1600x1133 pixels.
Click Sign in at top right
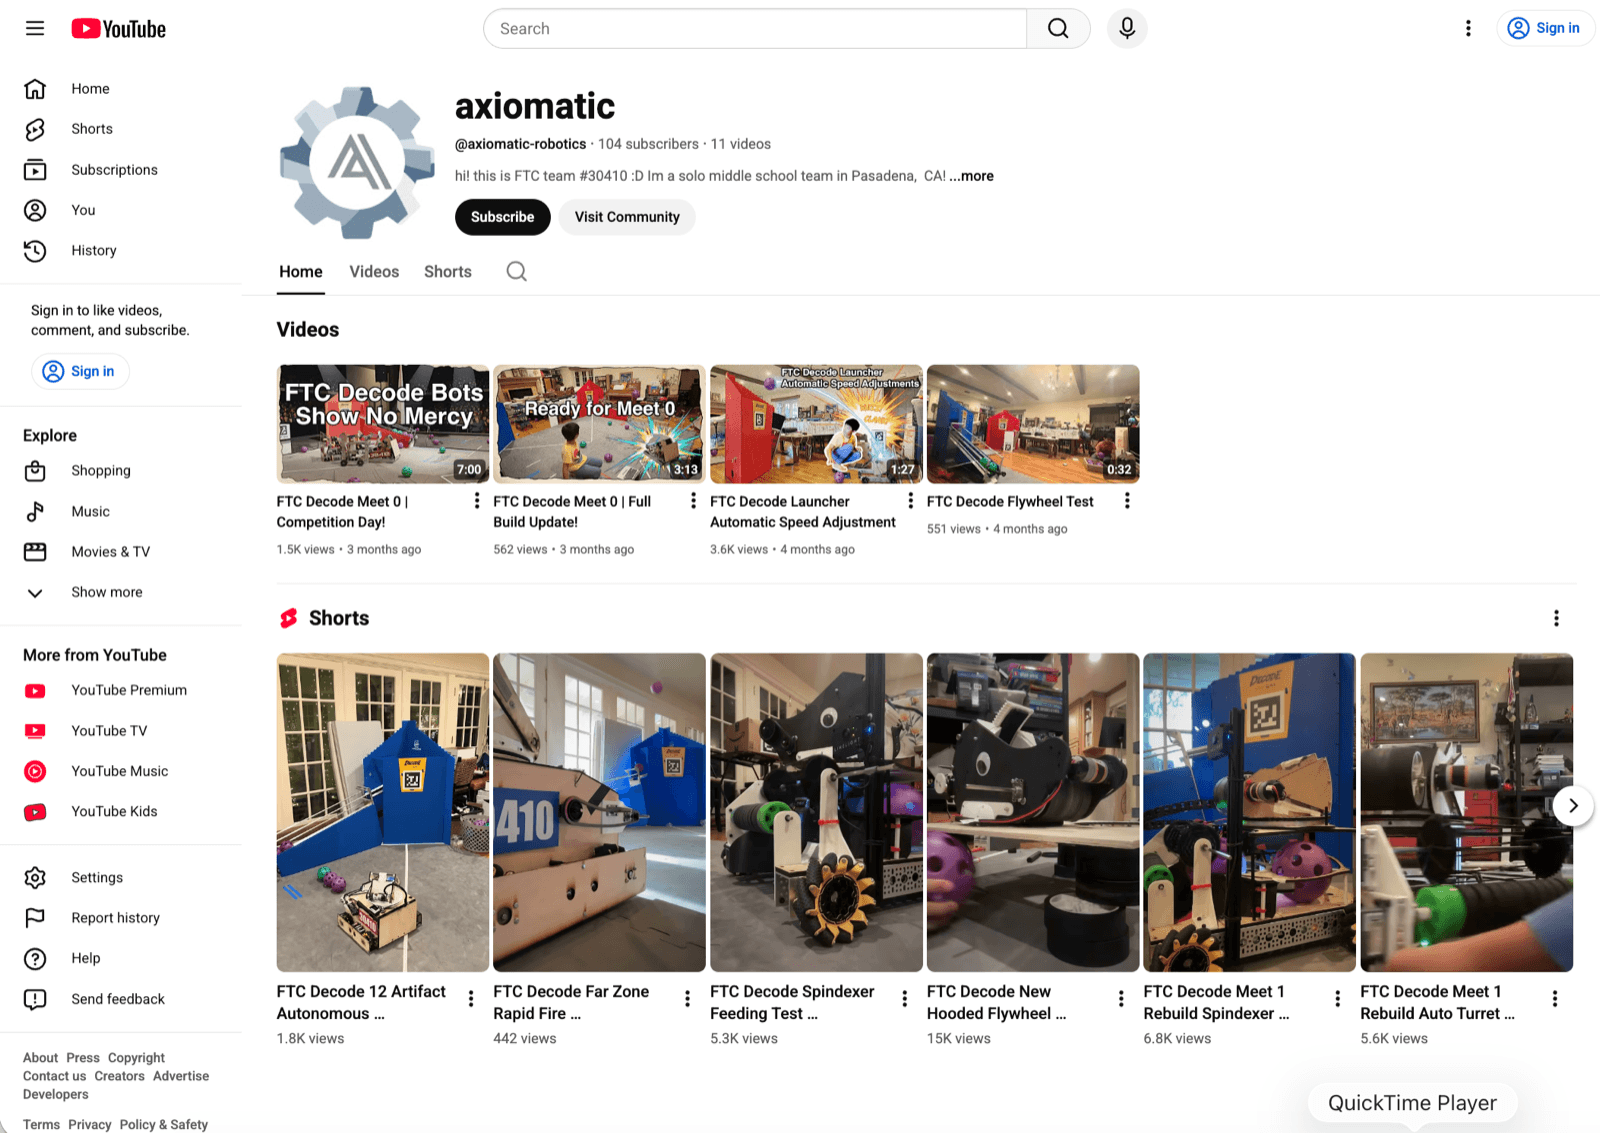tap(1544, 28)
